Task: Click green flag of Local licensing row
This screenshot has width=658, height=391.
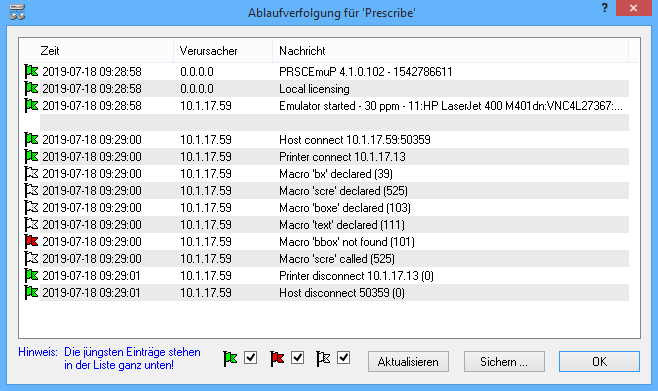Action: click(x=31, y=89)
